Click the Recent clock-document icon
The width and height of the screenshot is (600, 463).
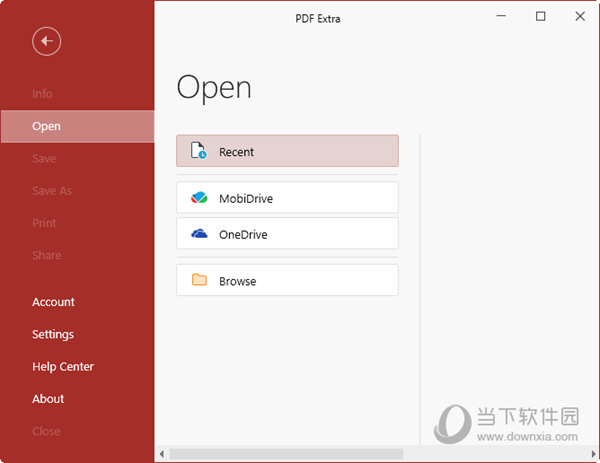pos(199,152)
